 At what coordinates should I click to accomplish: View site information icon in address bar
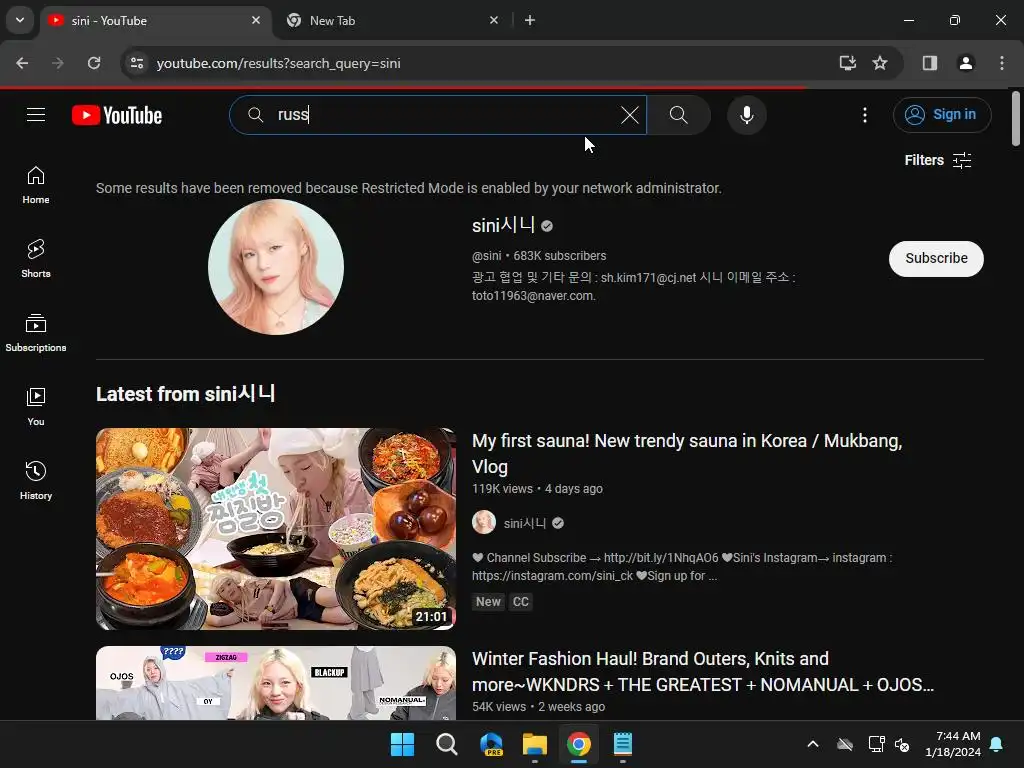[x=136, y=63]
